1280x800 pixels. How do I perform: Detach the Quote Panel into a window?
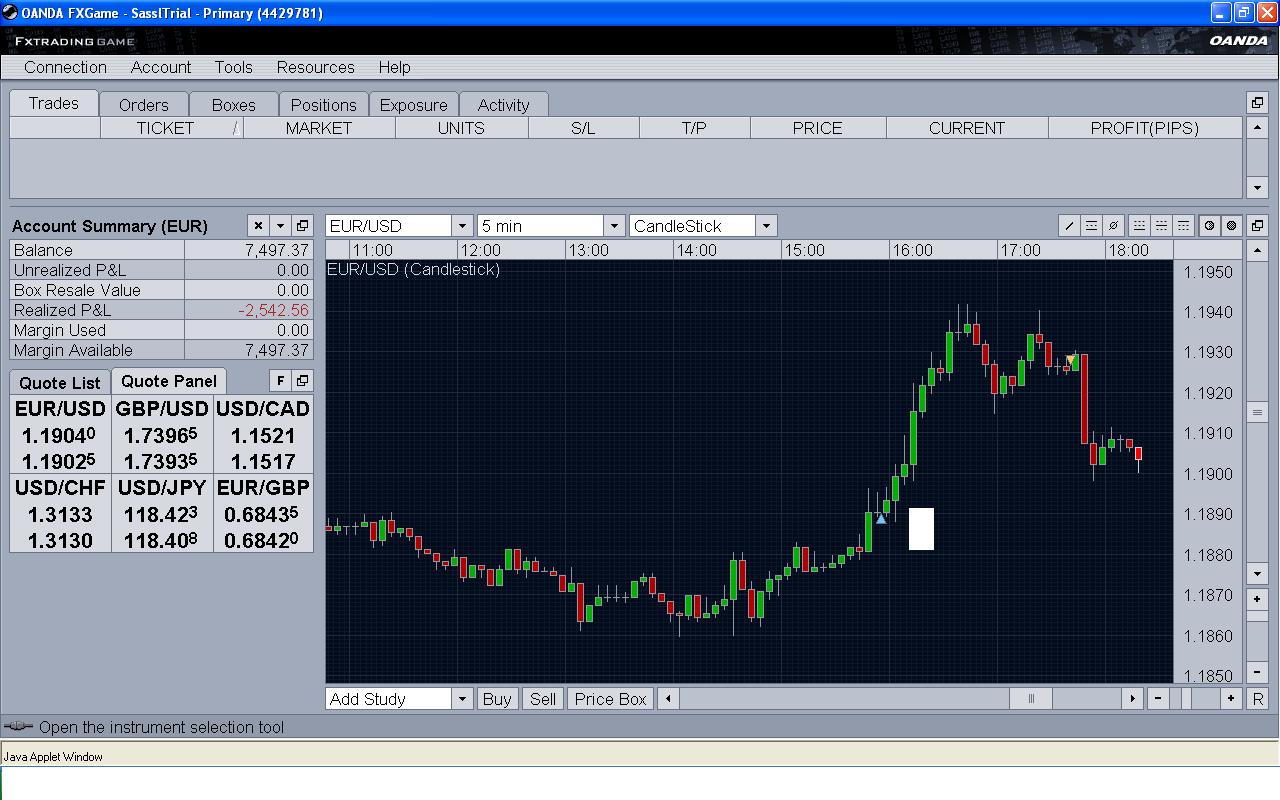point(302,381)
